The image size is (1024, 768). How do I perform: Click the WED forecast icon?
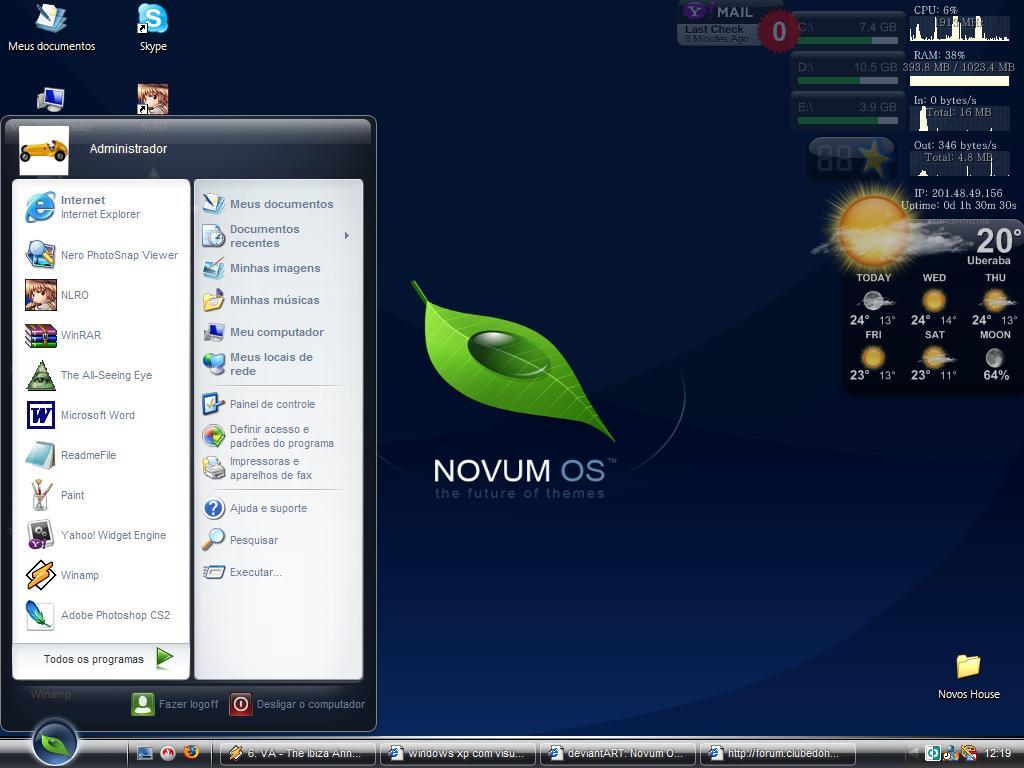pos(934,300)
